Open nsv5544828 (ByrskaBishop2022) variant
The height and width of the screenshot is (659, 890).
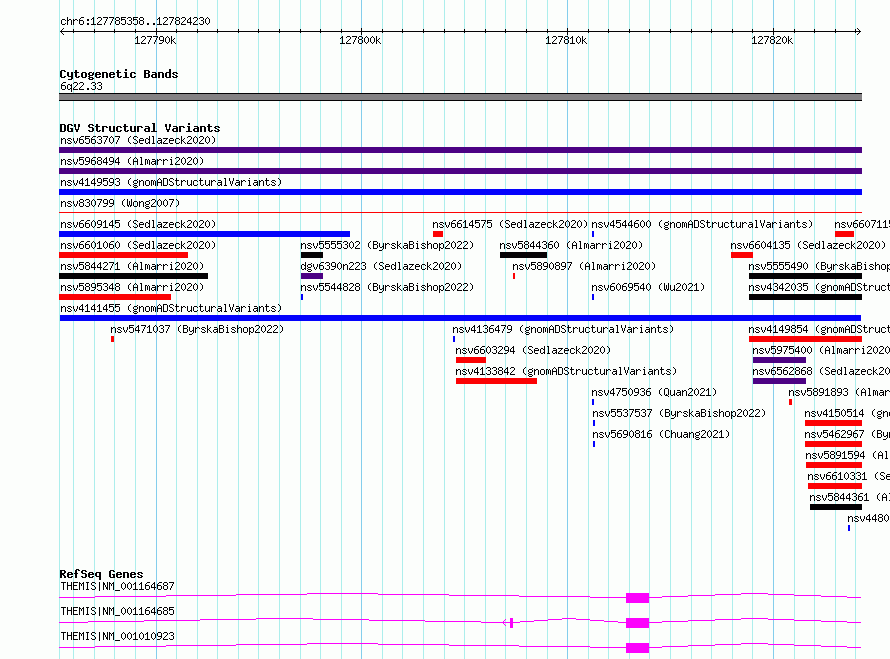pyautogui.click(x=387, y=287)
